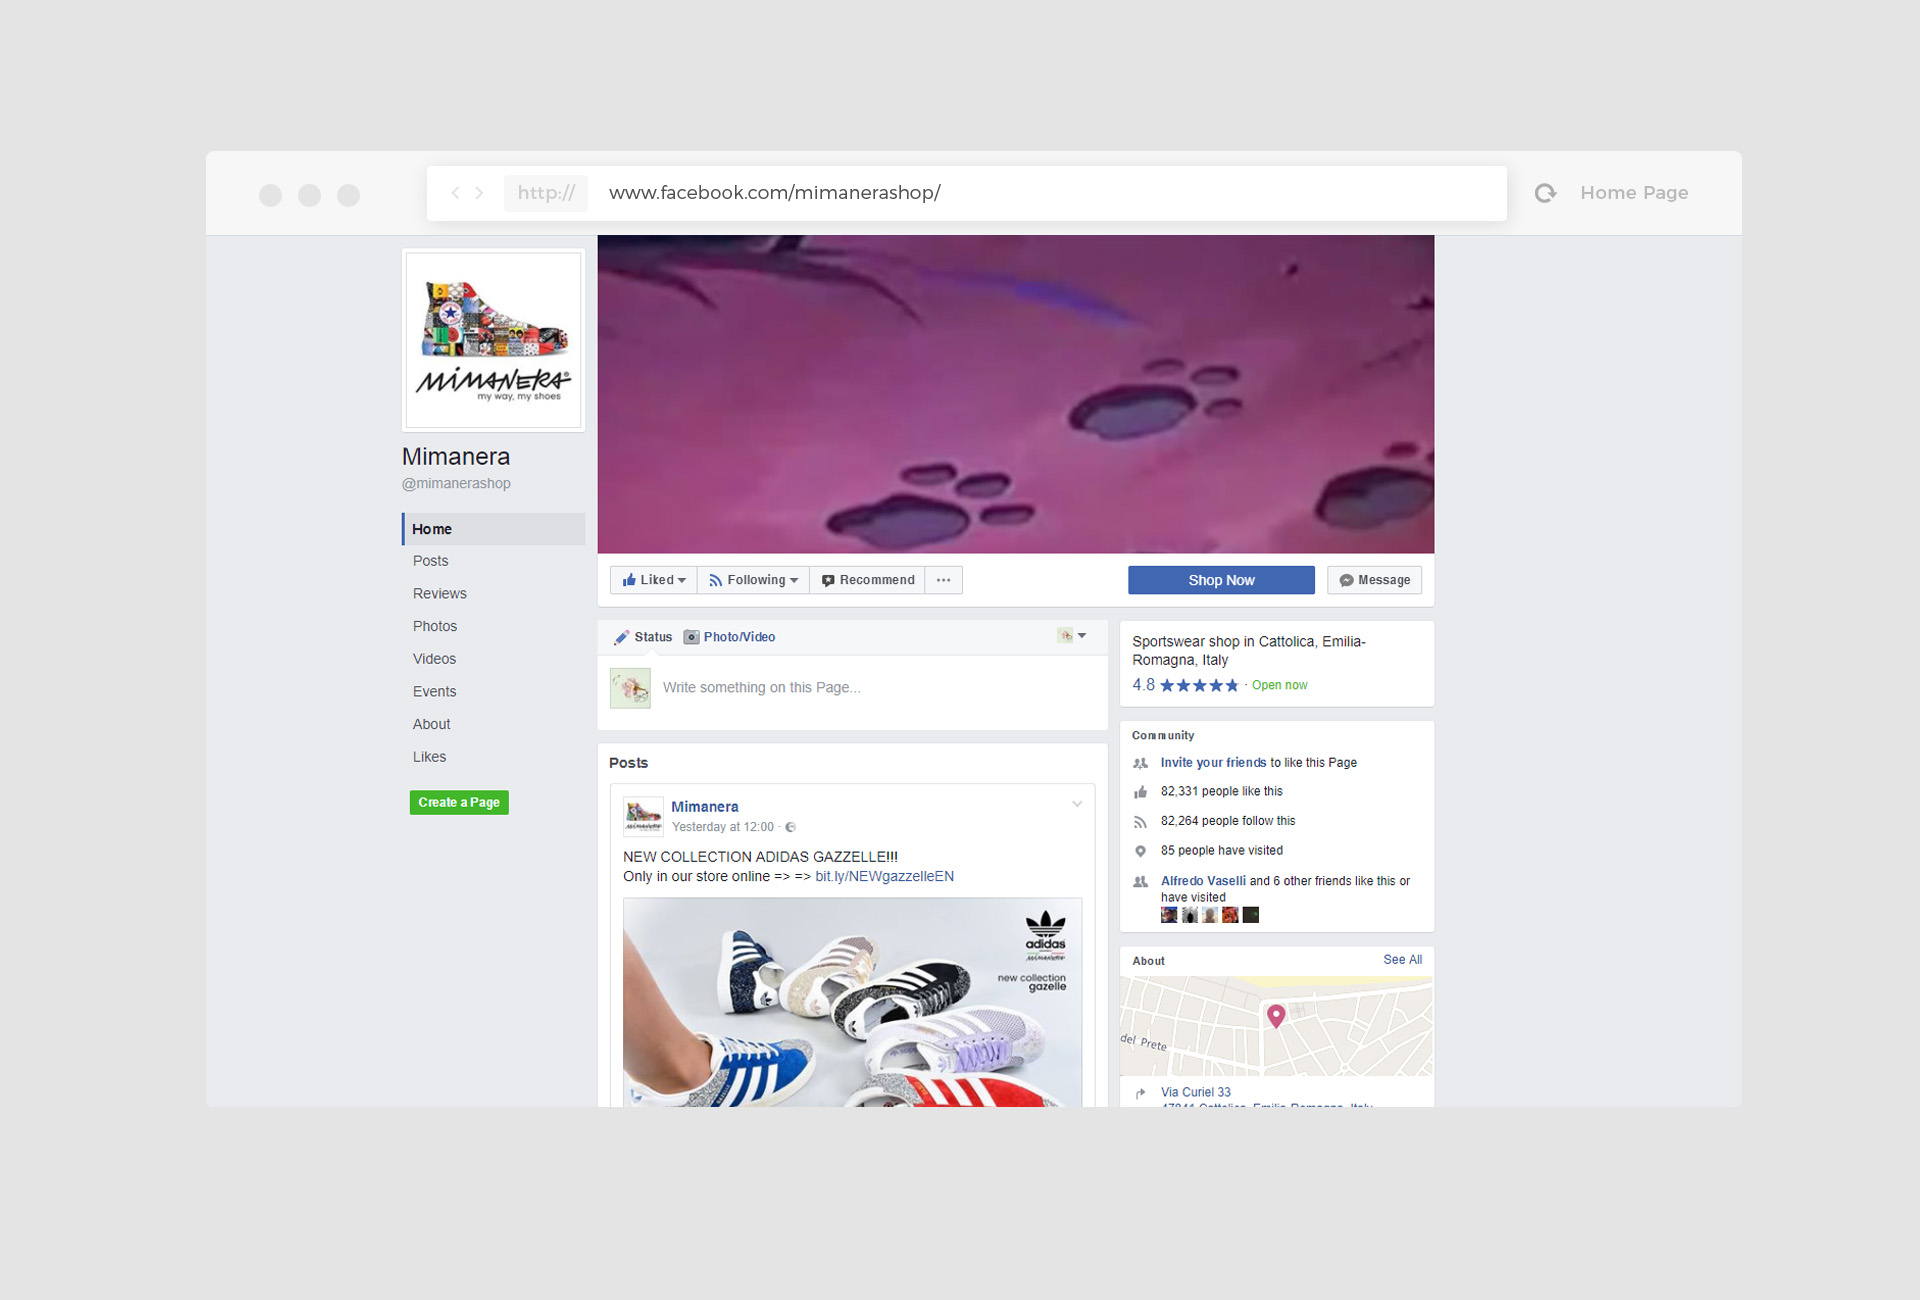This screenshot has width=1920, height=1300.
Task: Click the visited pin icon beside 85 people
Action: tap(1140, 851)
